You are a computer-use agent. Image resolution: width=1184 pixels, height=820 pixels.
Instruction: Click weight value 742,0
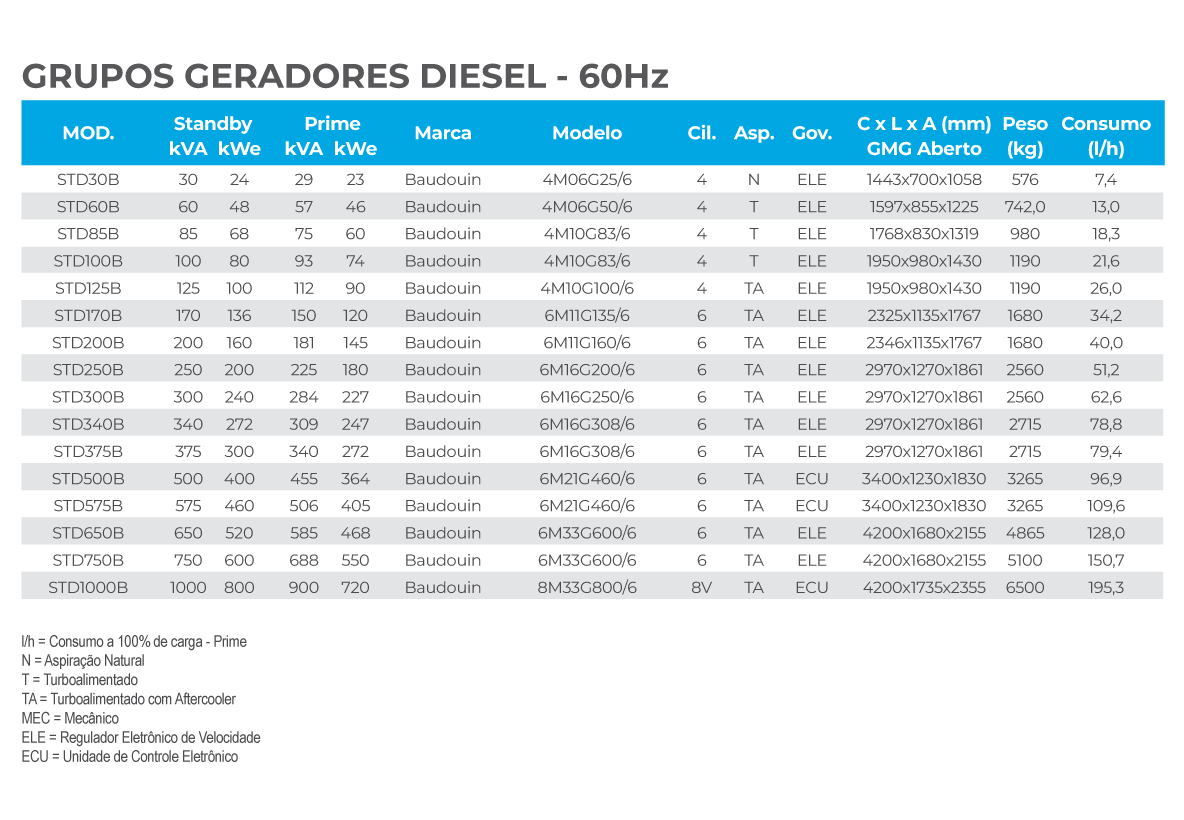point(1025,207)
